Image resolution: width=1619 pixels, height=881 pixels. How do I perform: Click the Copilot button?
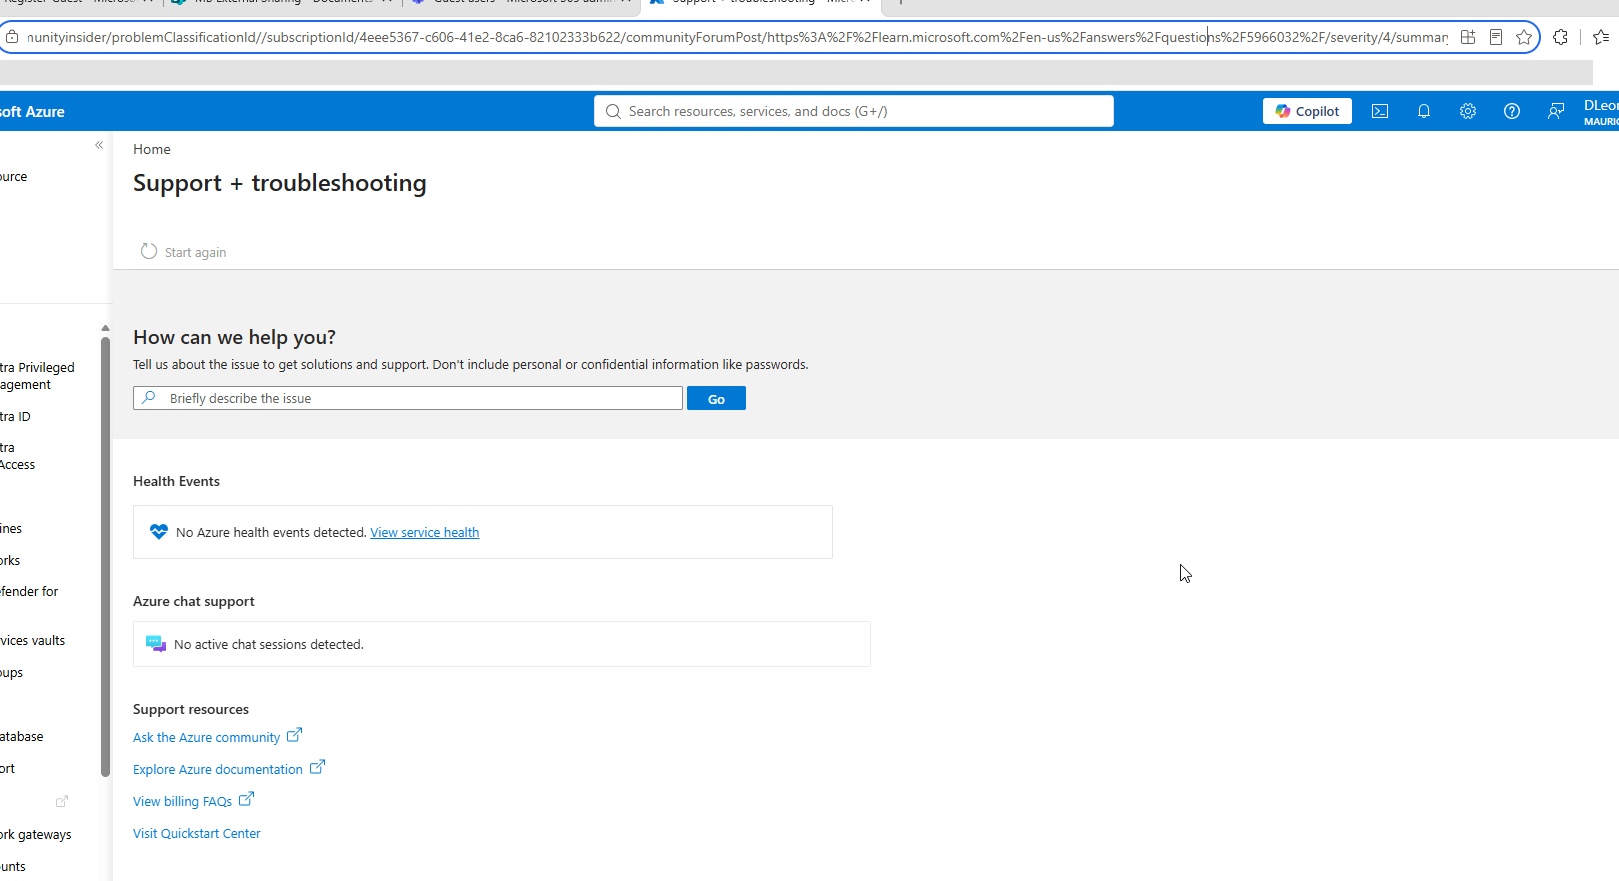pyautogui.click(x=1307, y=111)
